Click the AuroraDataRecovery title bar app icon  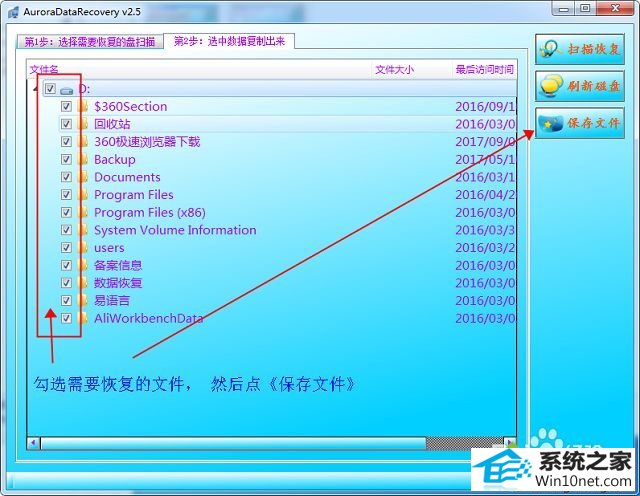[x=13, y=12]
